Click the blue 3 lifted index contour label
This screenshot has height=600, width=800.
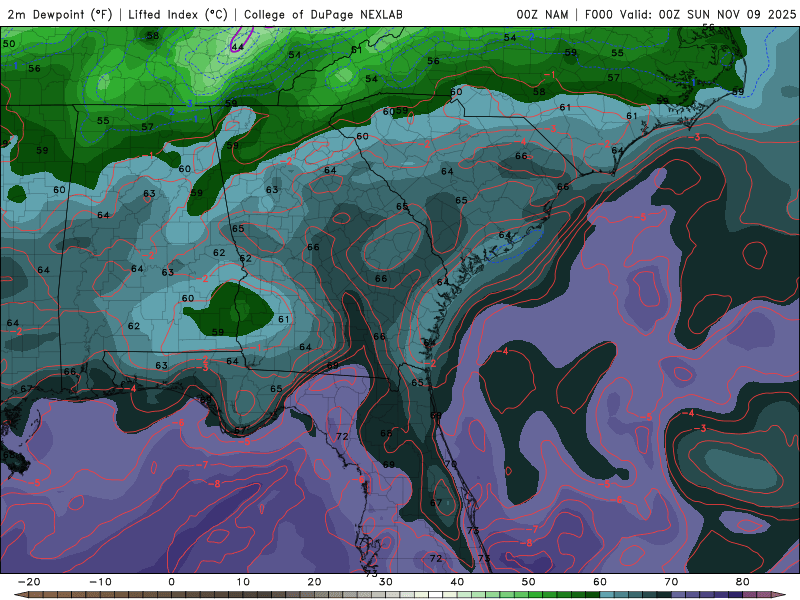click(x=190, y=104)
